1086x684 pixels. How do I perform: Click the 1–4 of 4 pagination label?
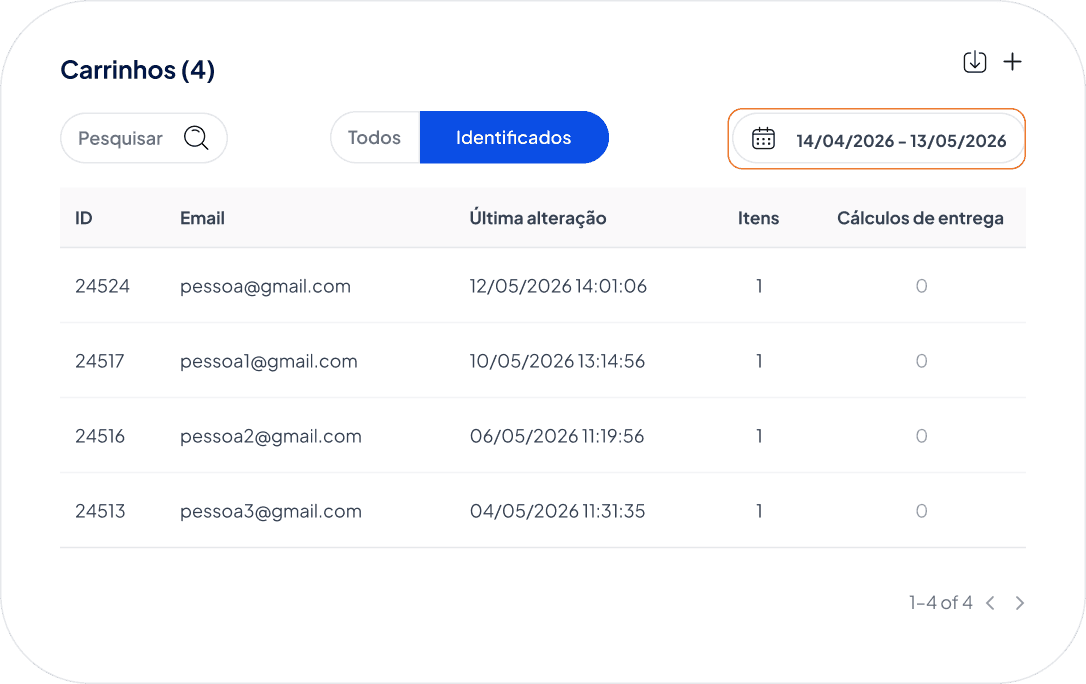941,603
